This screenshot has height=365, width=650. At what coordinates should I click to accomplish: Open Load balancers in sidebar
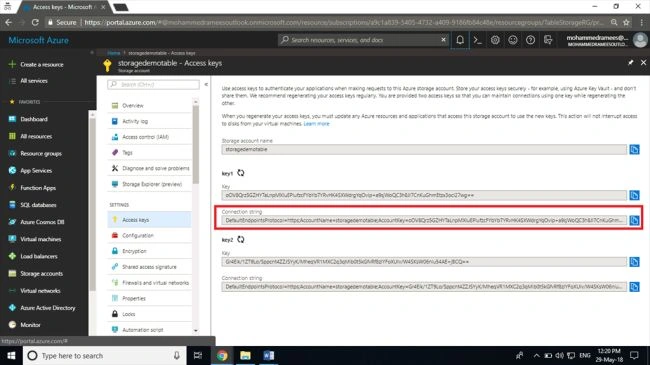(x=39, y=256)
